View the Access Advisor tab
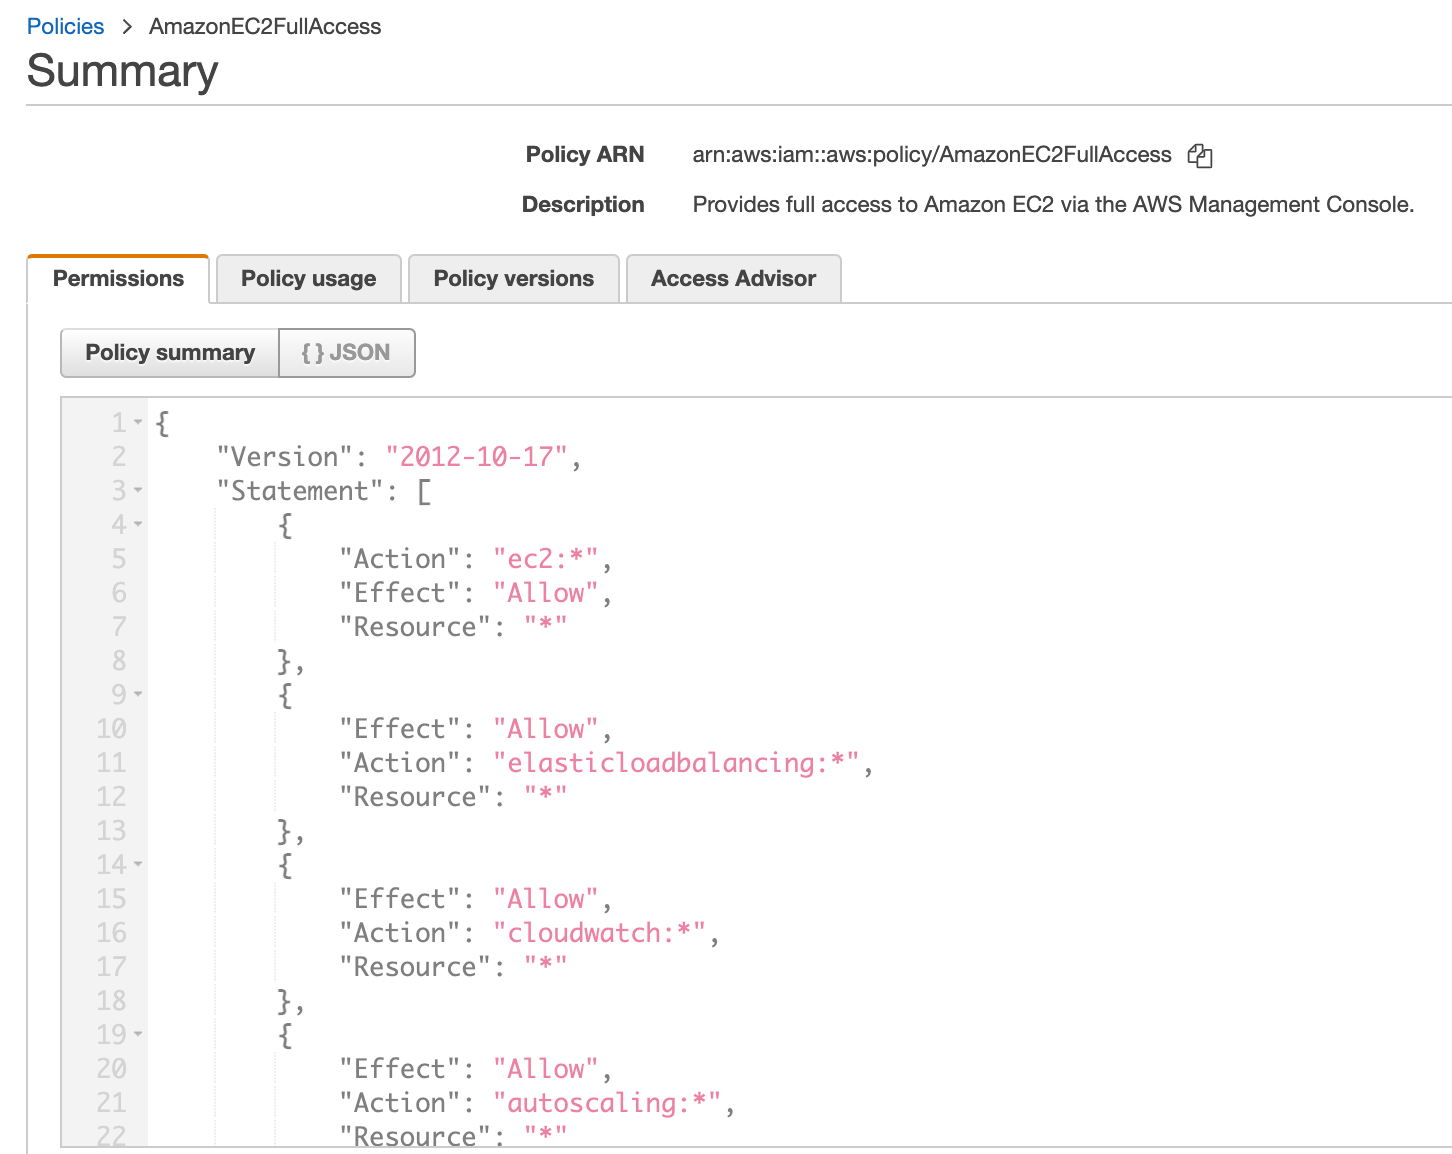Screen dimensions: 1452x1154 pos(733,278)
